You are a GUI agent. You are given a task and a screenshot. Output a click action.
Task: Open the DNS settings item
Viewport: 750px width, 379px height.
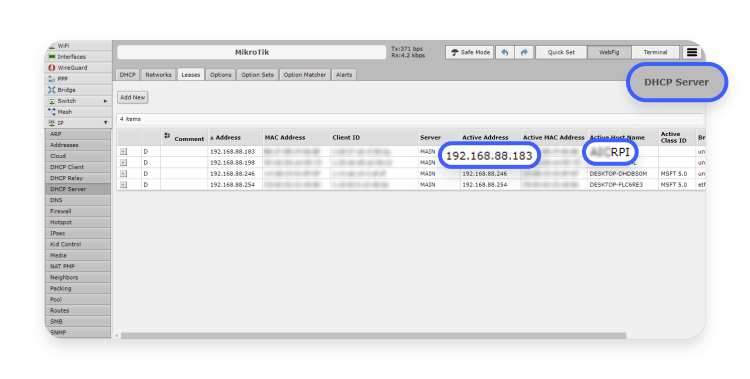point(78,200)
